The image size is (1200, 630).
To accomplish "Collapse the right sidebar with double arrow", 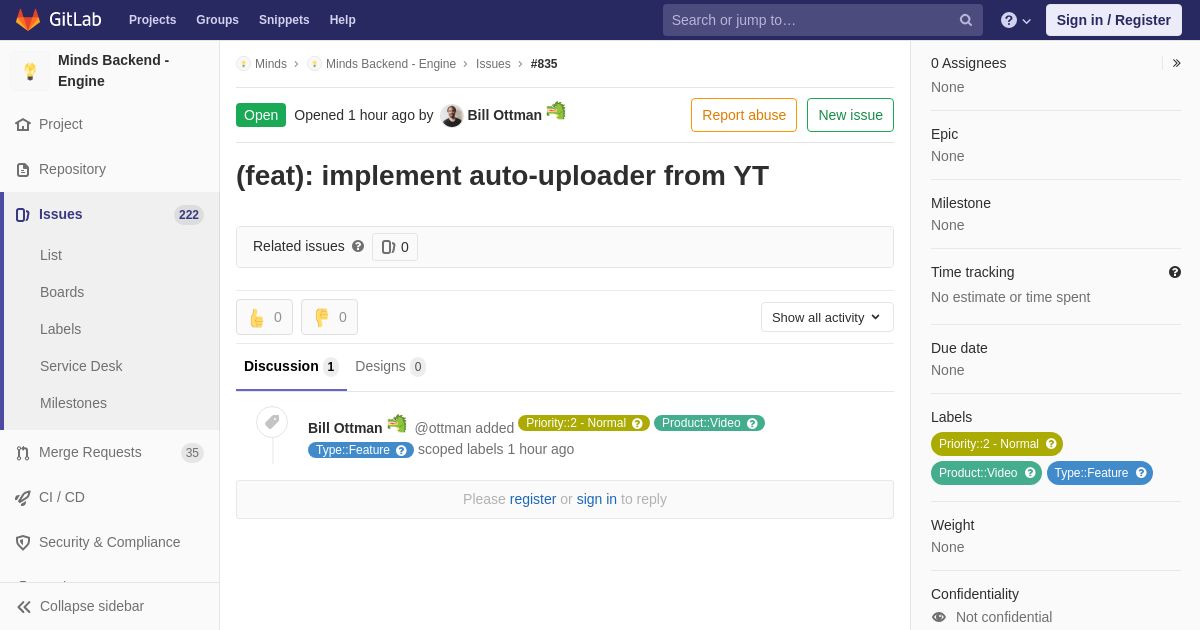I will [x=1176, y=63].
